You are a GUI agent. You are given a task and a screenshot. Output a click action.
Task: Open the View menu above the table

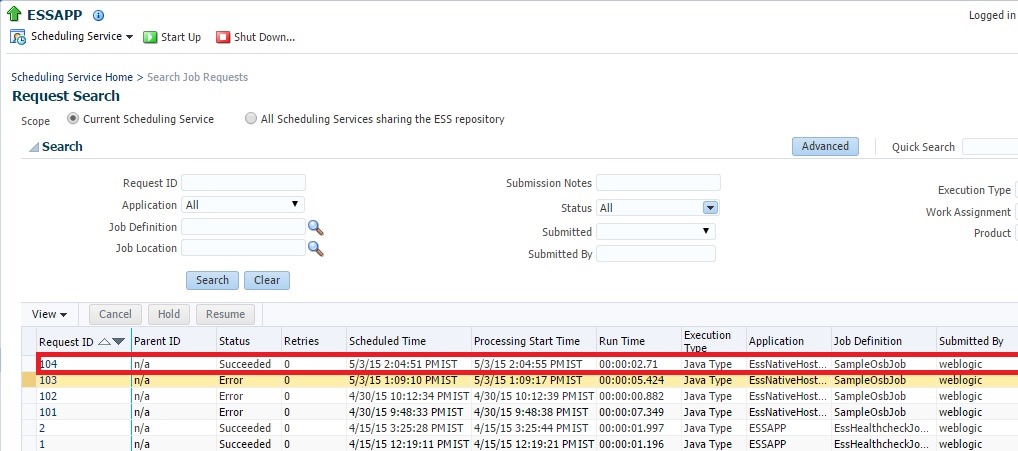click(49, 314)
